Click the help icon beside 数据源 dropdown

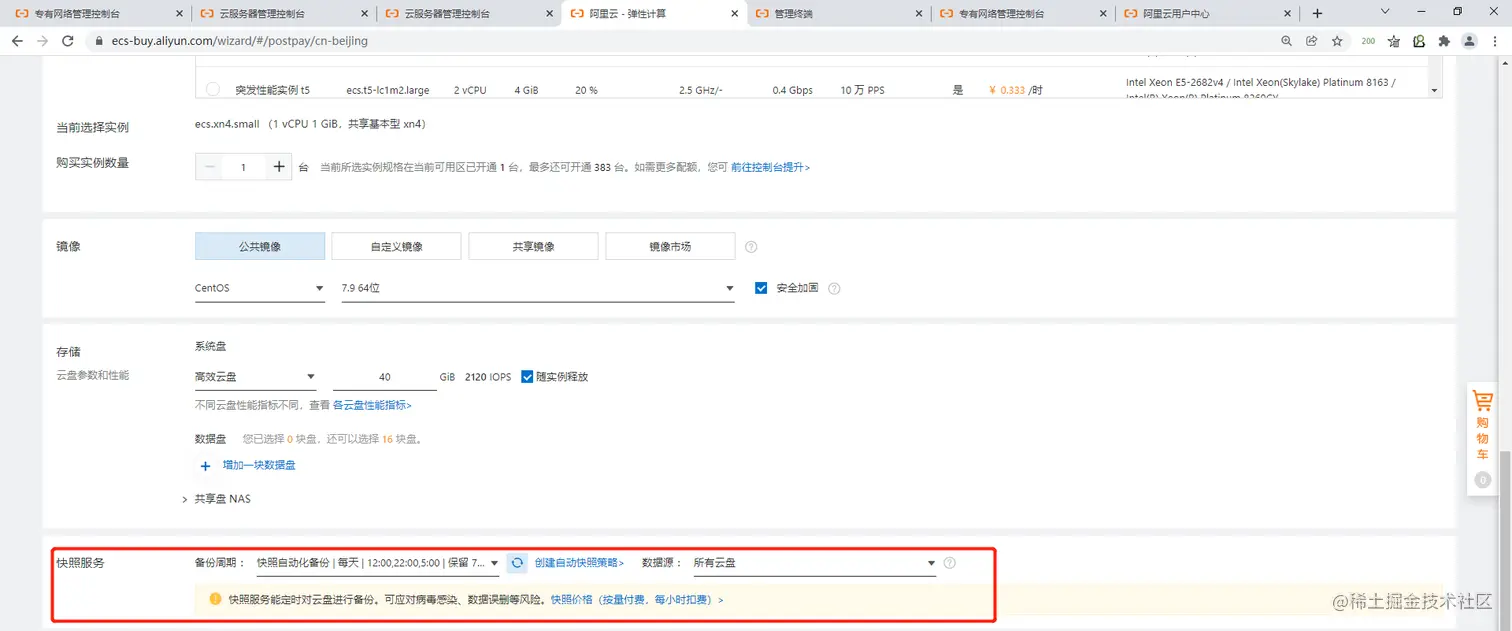pos(950,563)
